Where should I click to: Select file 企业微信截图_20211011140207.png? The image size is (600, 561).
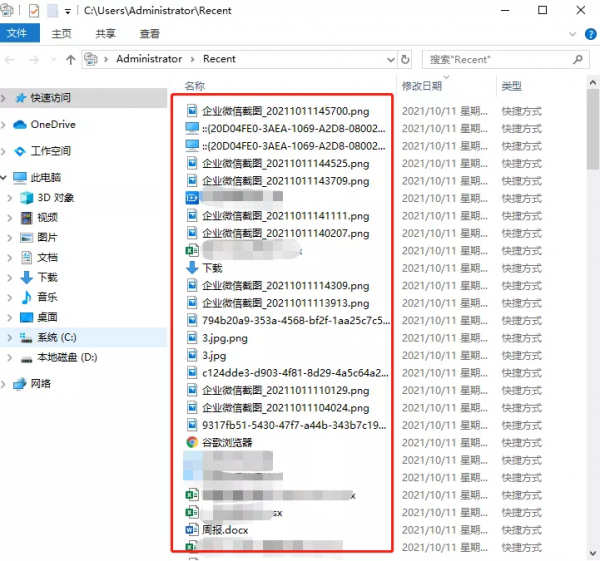pos(285,233)
